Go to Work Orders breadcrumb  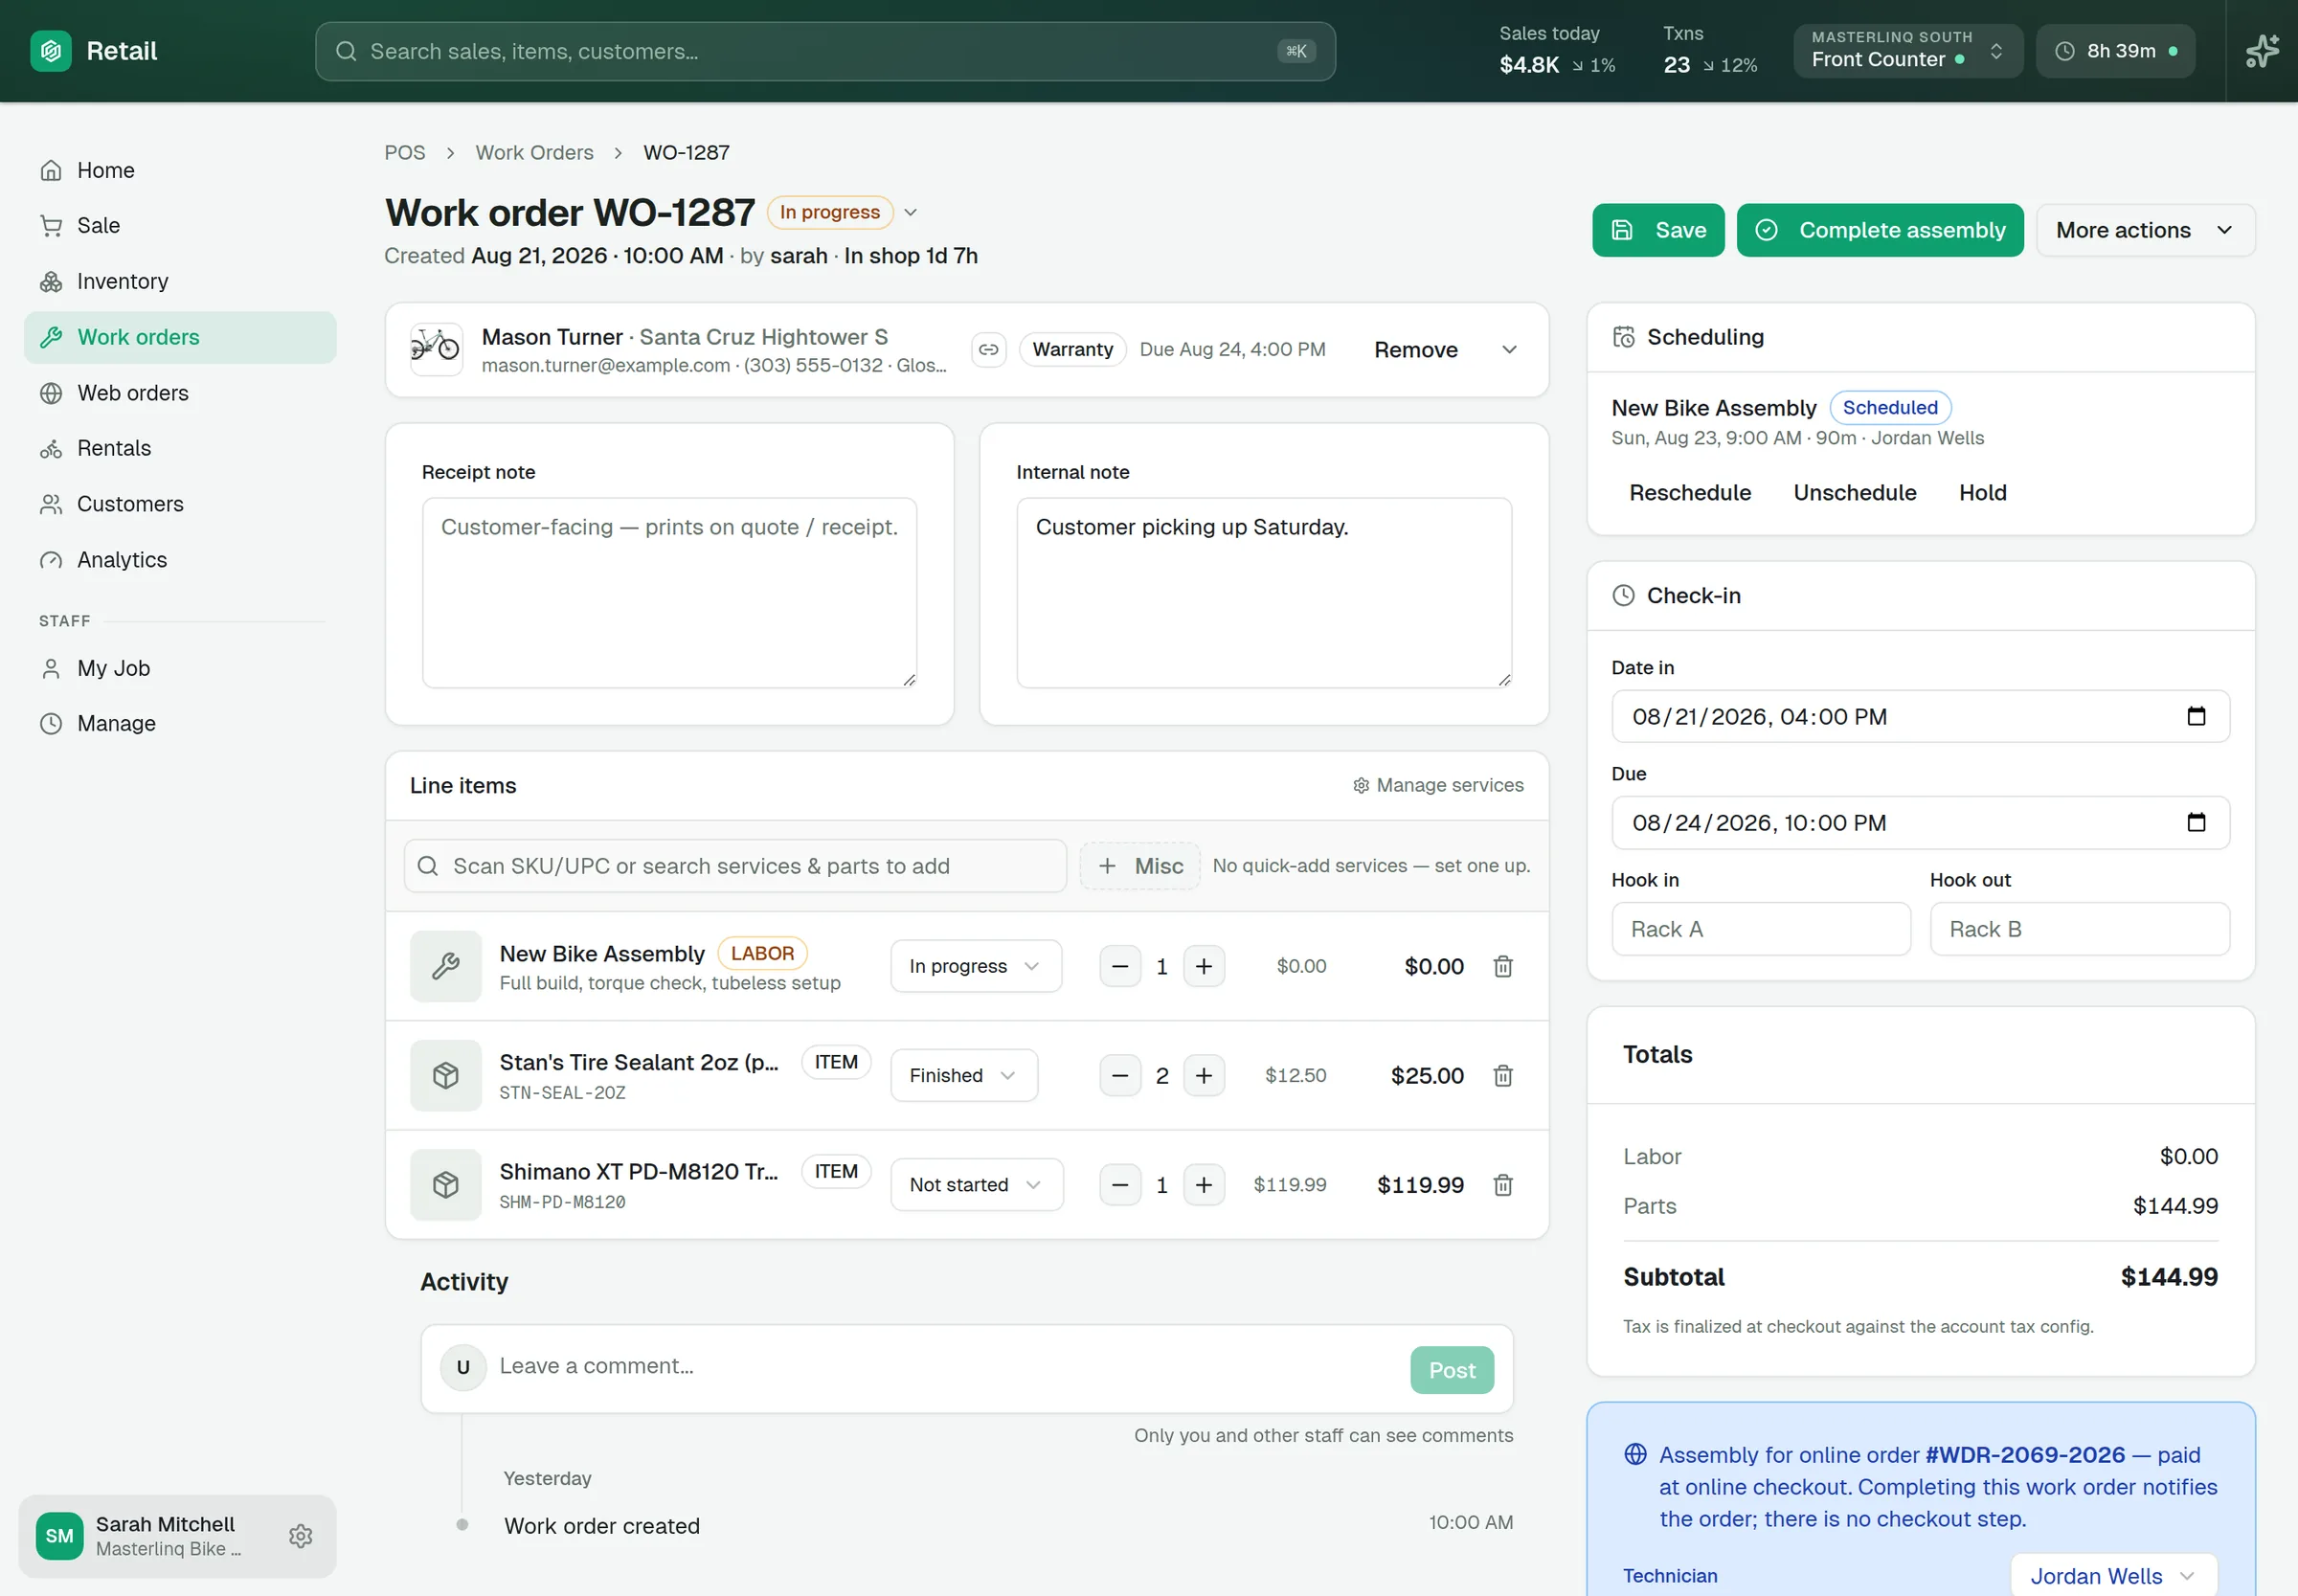point(534,153)
